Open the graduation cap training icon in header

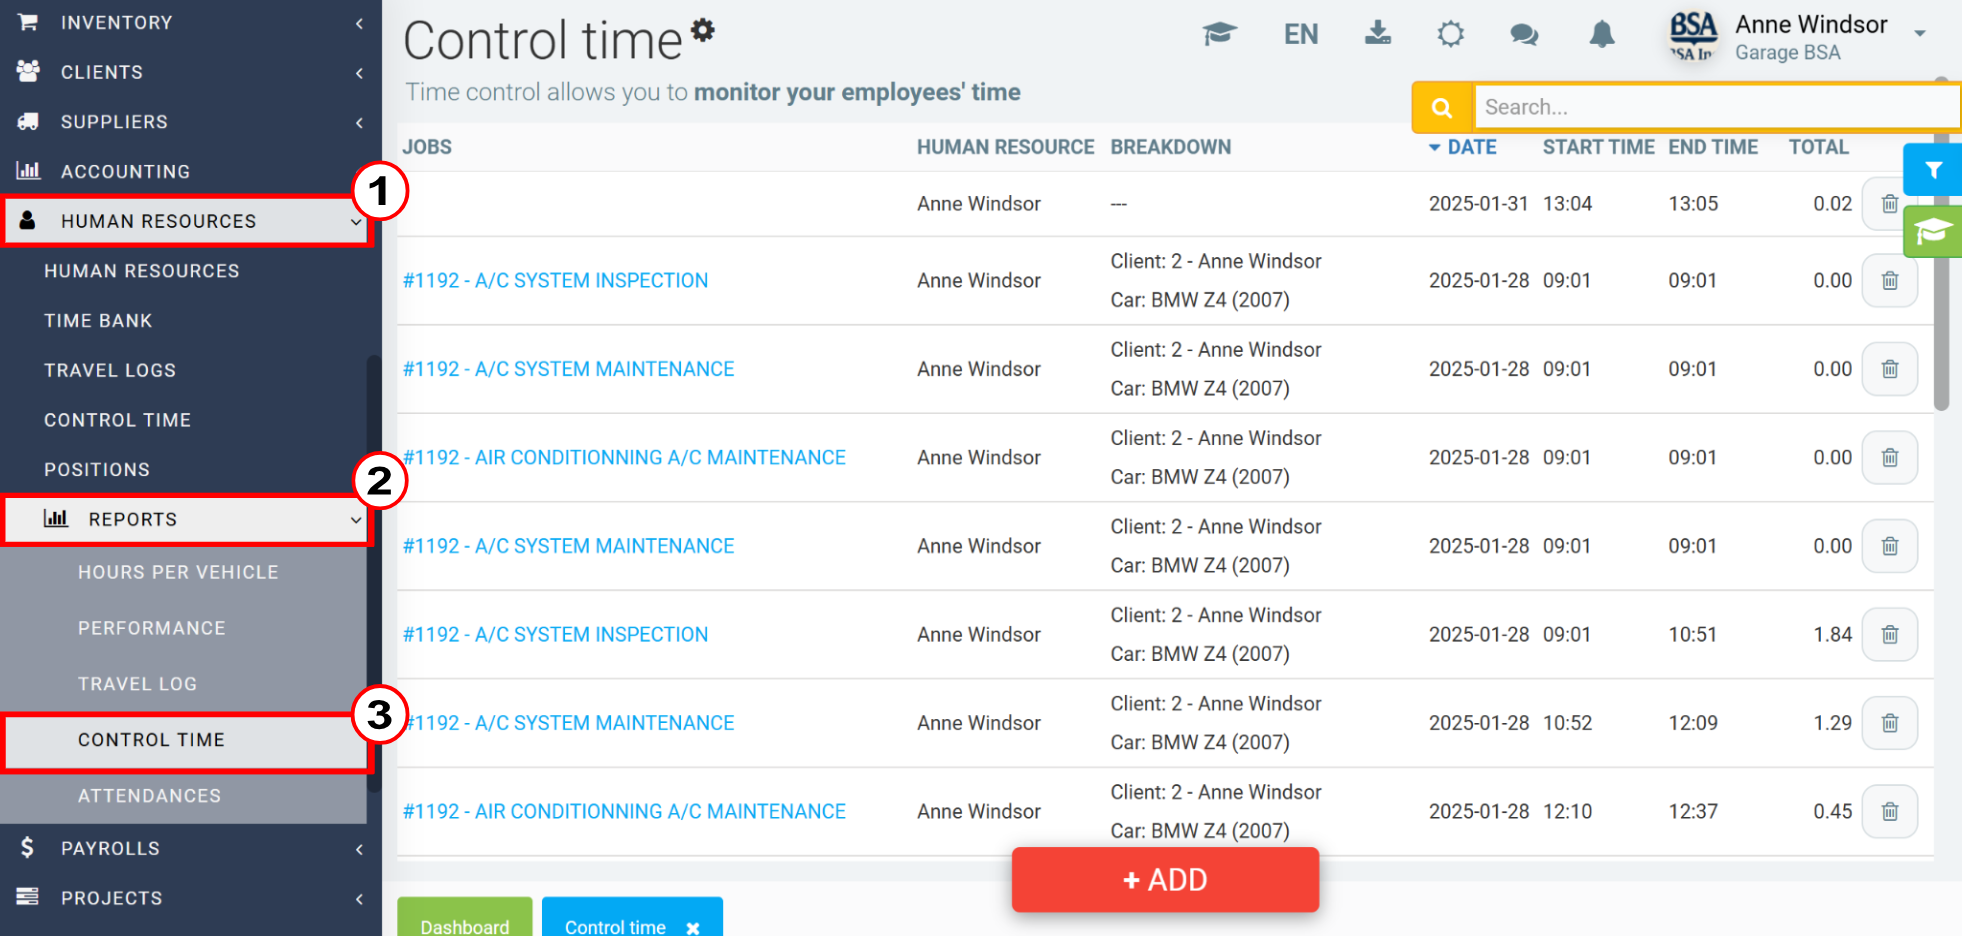pos(1219,34)
